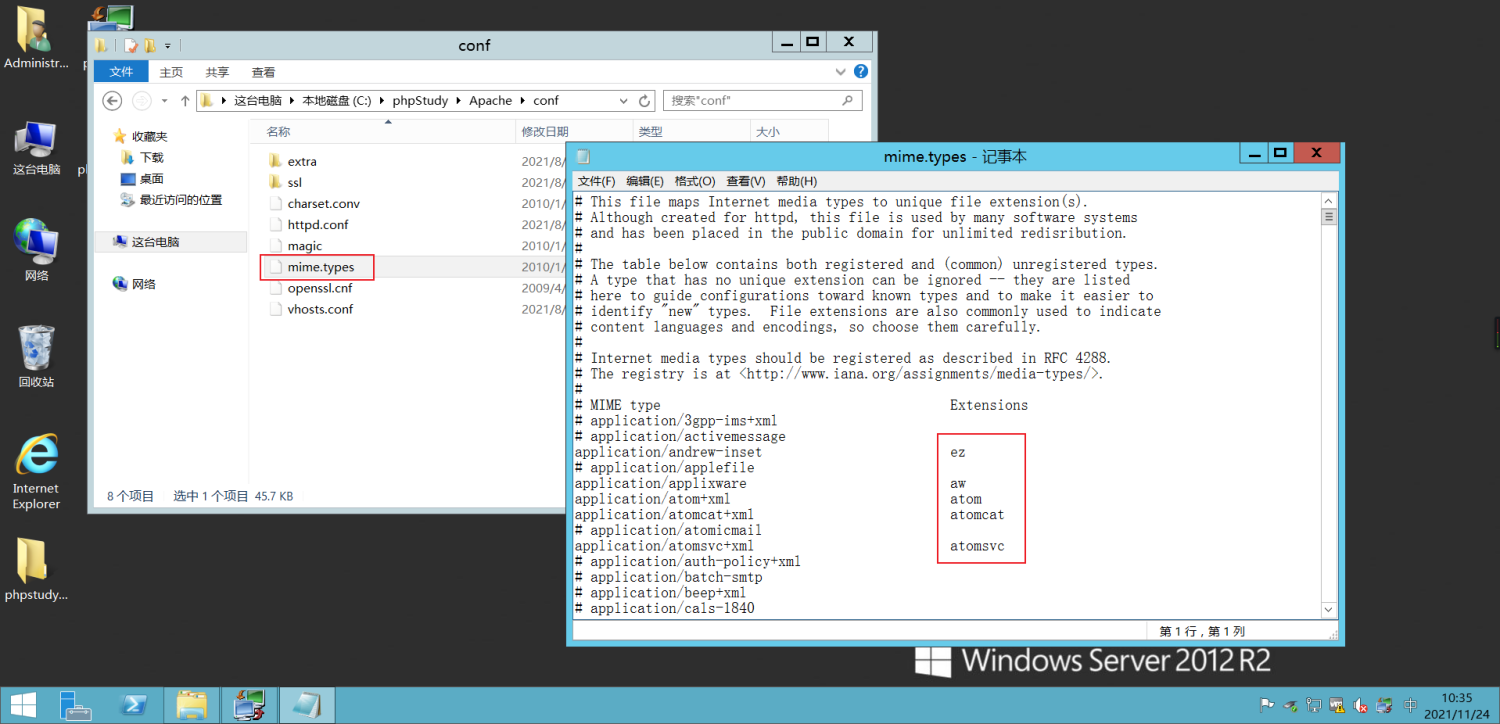Click New Folder icon in quick access toolbar
Image resolution: width=1500 pixels, height=724 pixels.
pos(149,46)
